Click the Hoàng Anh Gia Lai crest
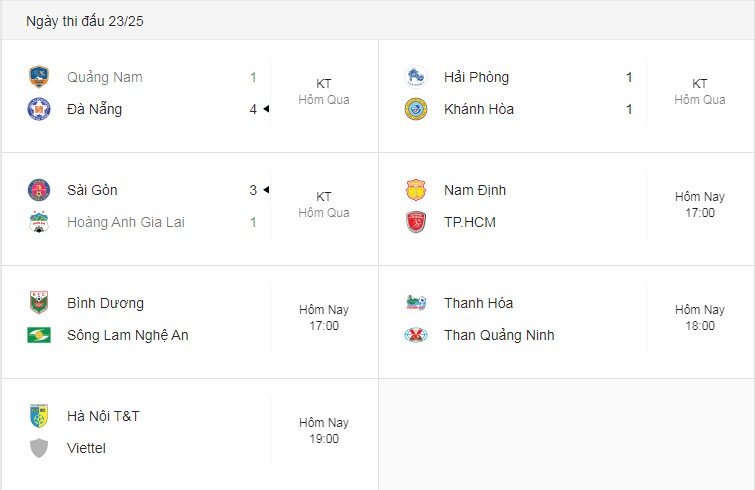Viewport: 755px width, 490px height. (x=39, y=222)
